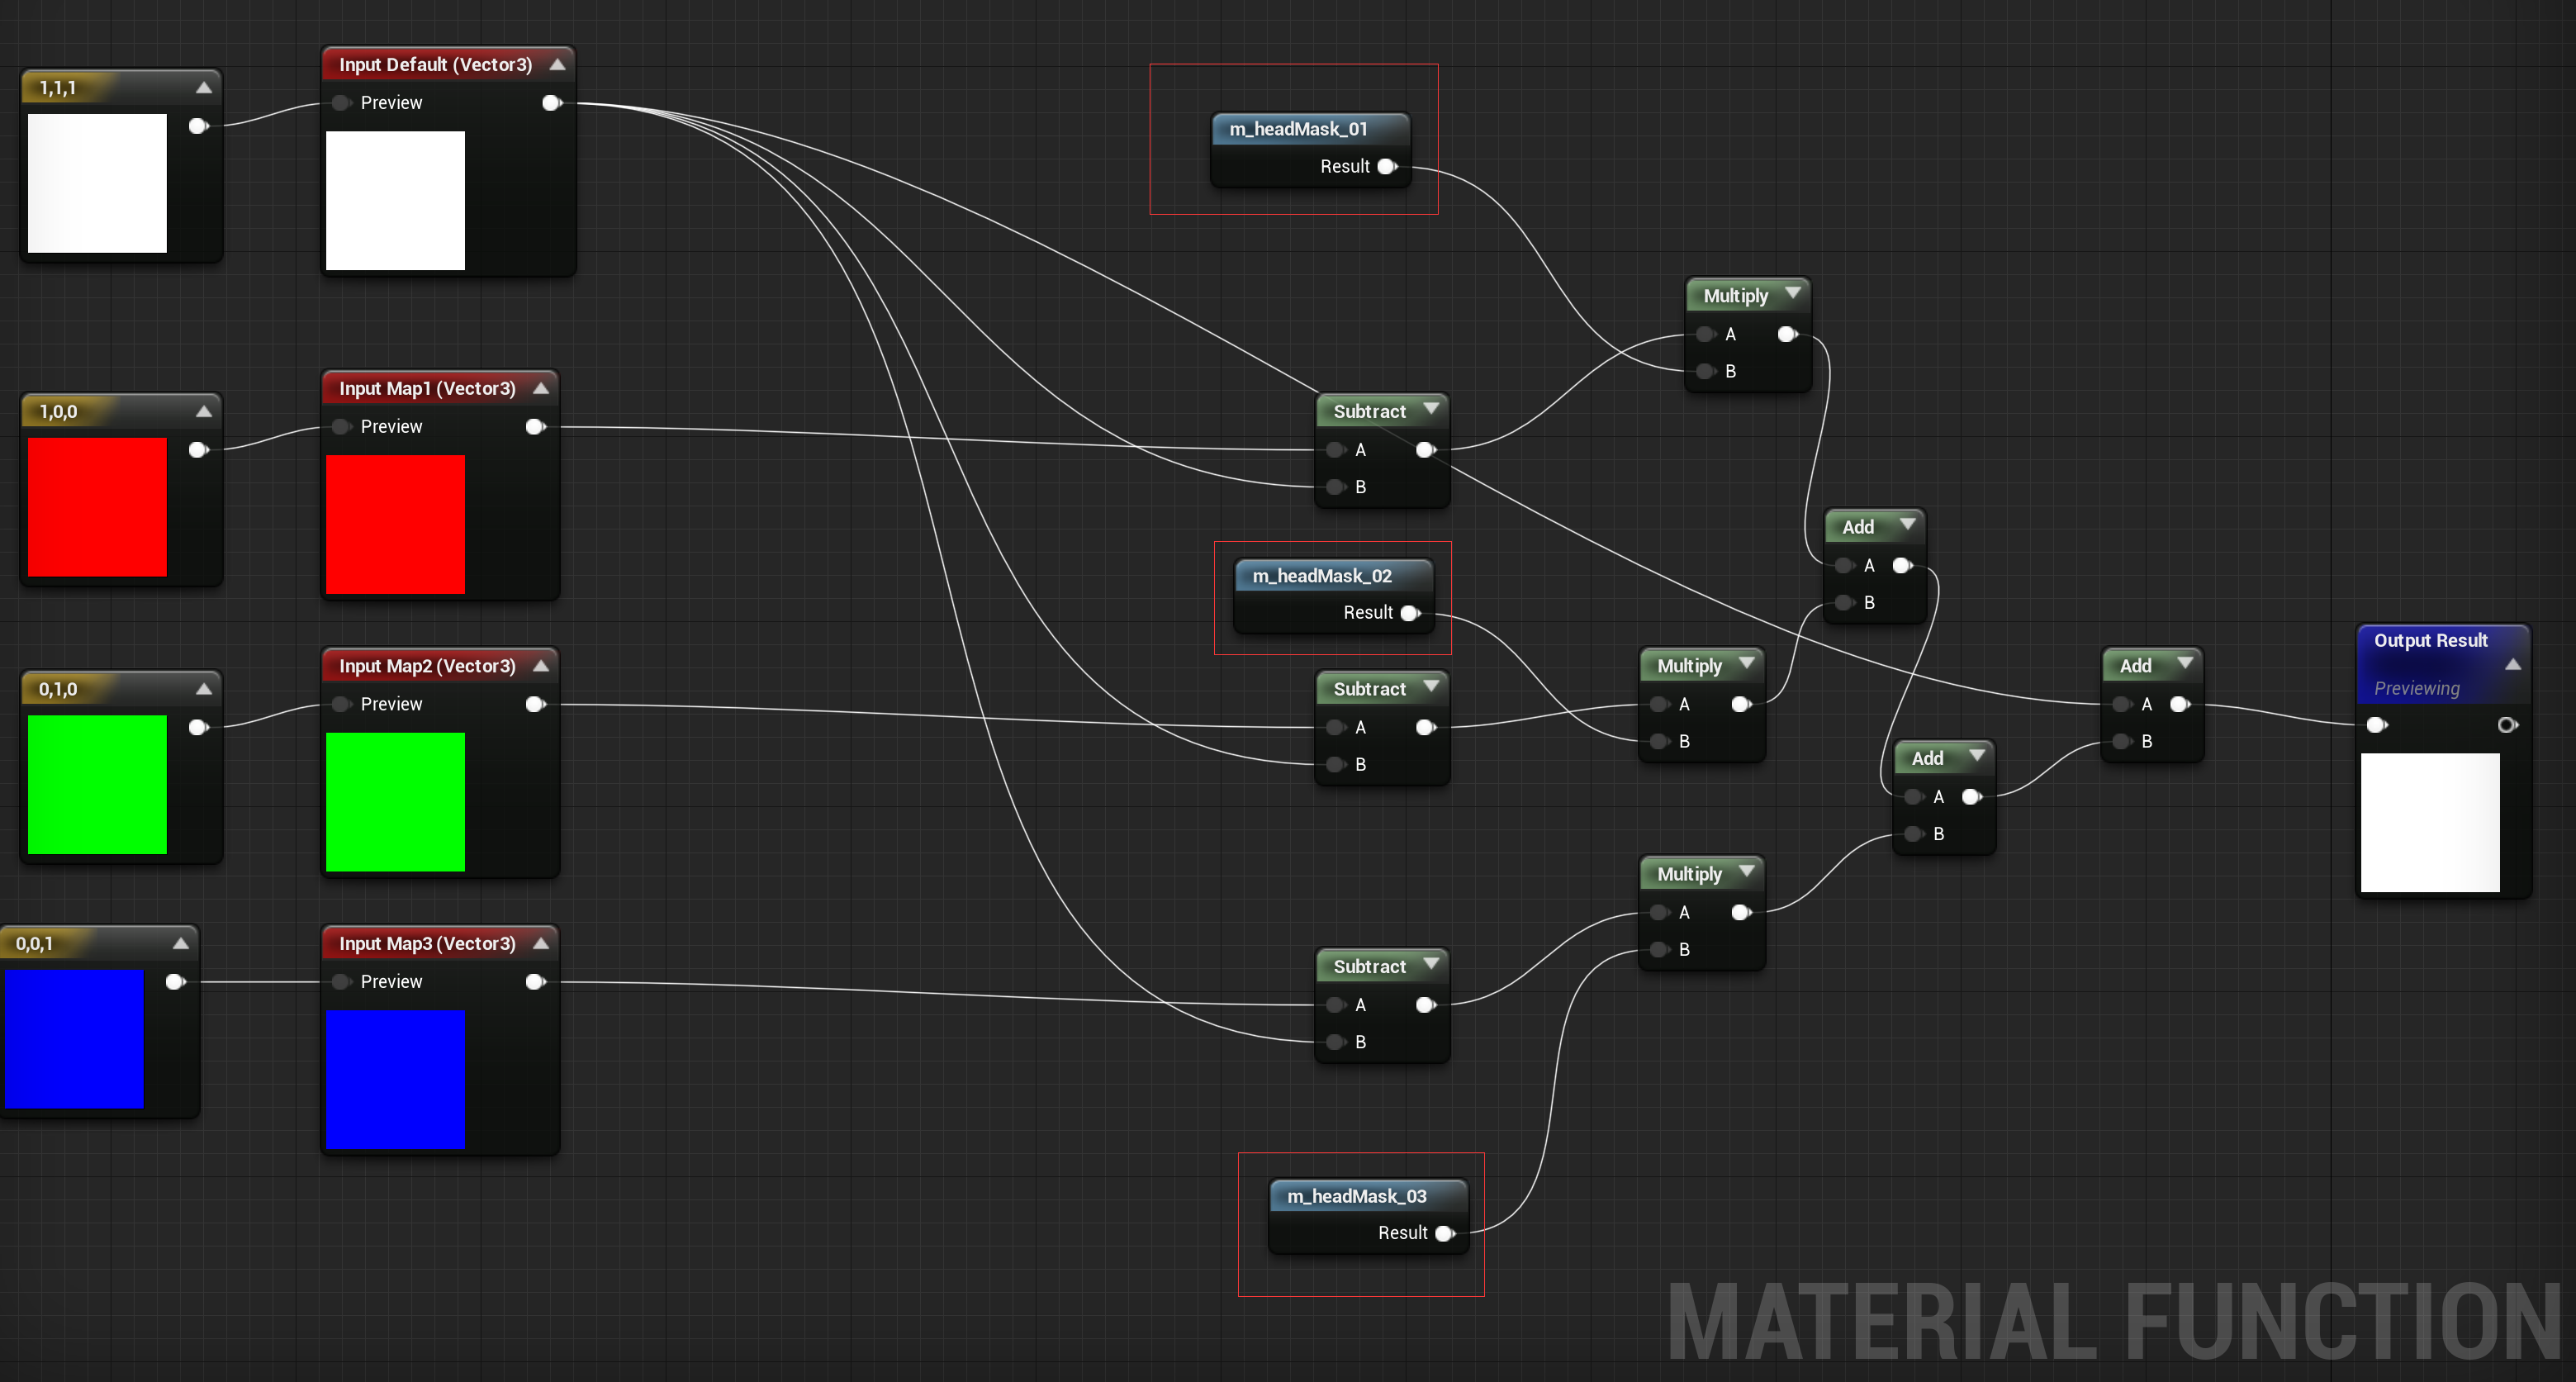Click the 0,0,1 constant node output pin
The height and width of the screenshot is (1382, 2576).
(x=176, y=982)
